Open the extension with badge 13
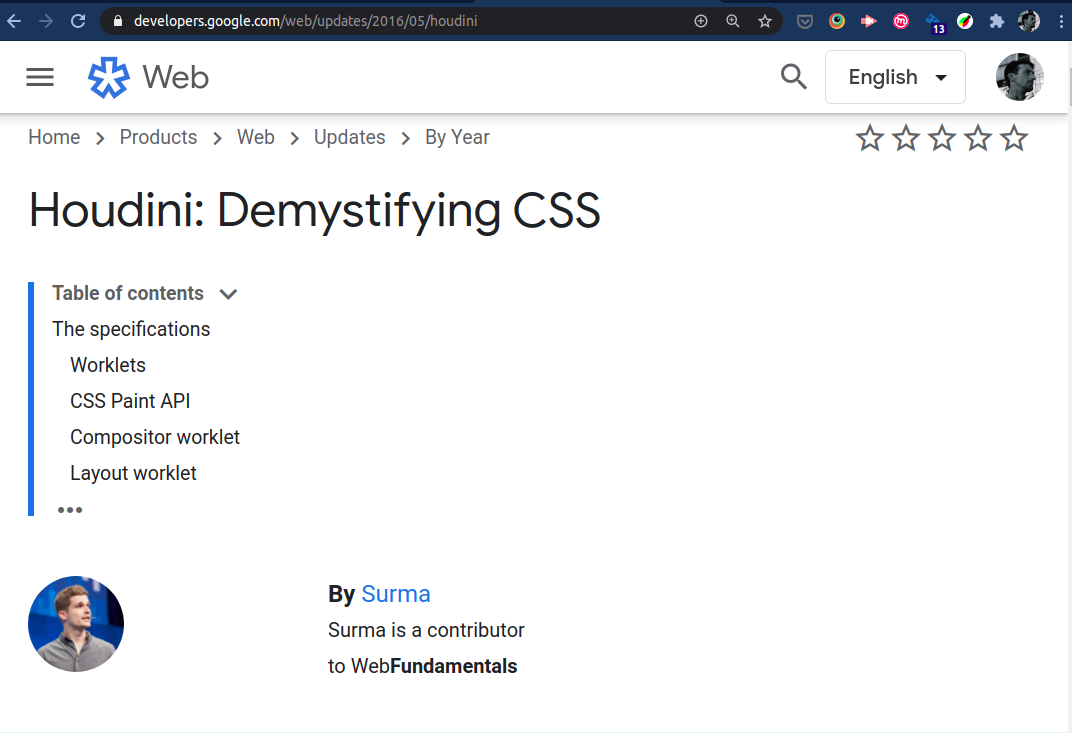 point(935,23)
